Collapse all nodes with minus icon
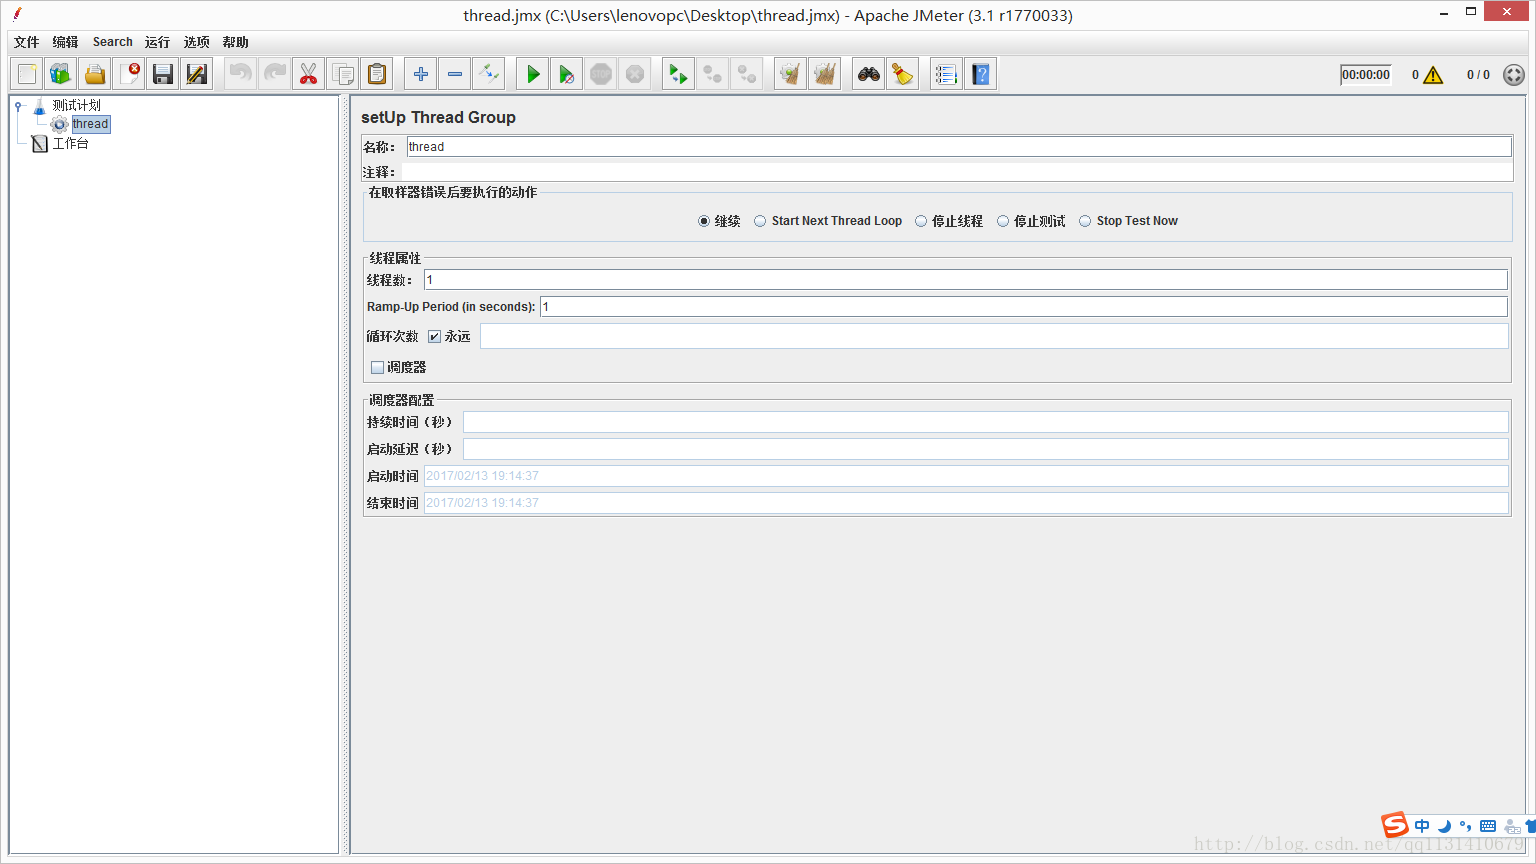 [454, 74]
